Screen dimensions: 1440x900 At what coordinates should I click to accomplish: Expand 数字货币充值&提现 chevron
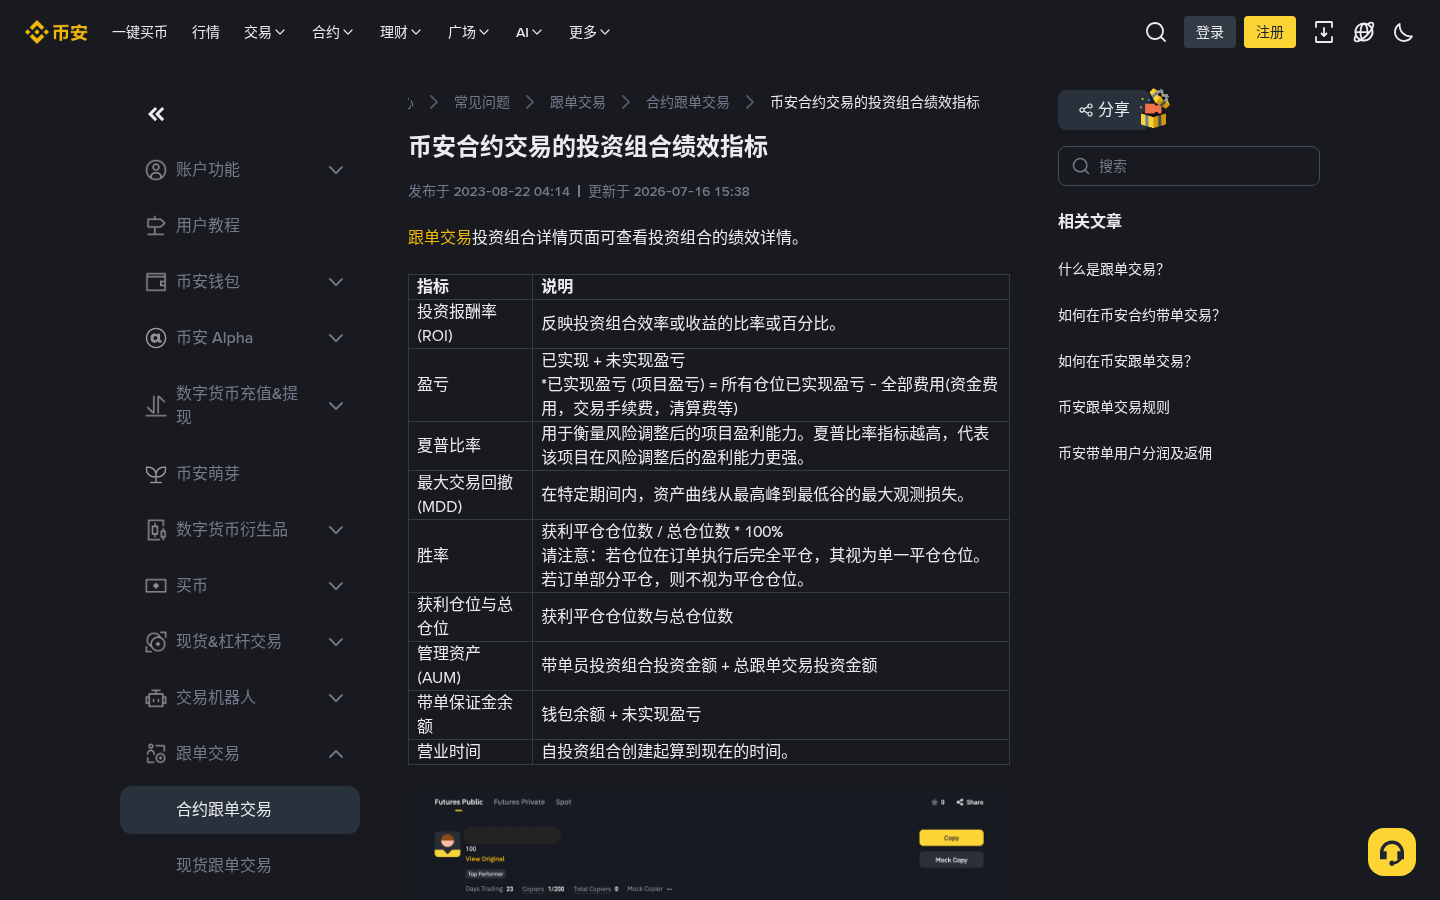point(336,406)
